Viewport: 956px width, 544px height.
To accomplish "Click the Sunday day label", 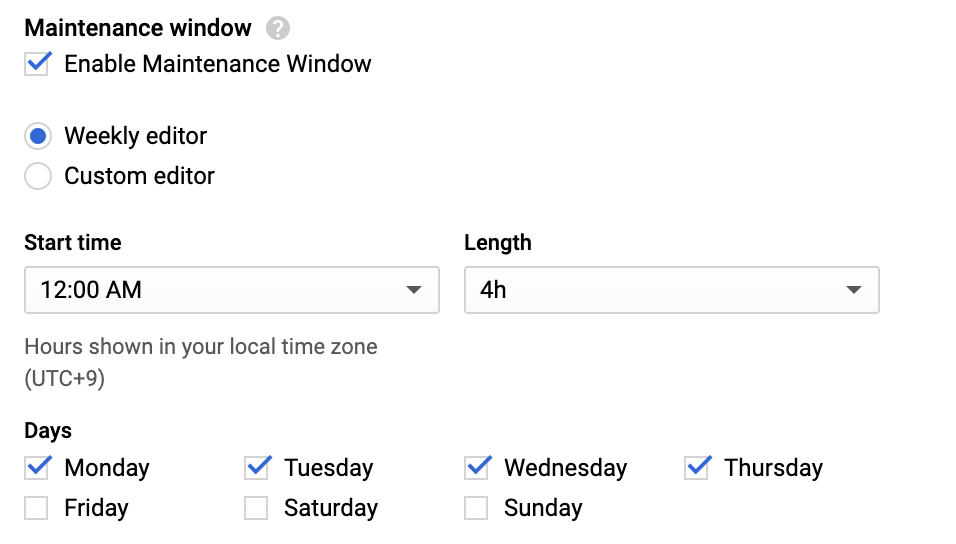I will coord(543,508).
